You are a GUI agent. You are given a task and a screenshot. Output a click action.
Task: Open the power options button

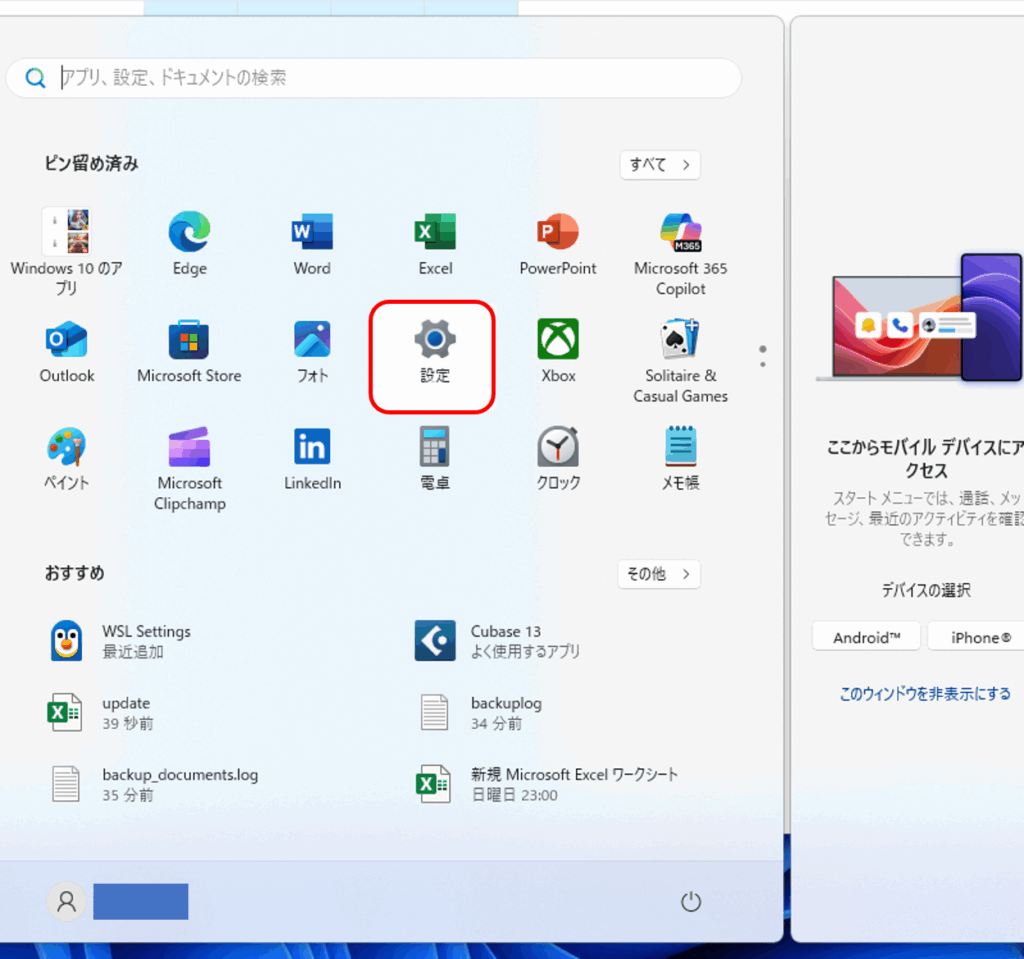(x=691, y=902)
